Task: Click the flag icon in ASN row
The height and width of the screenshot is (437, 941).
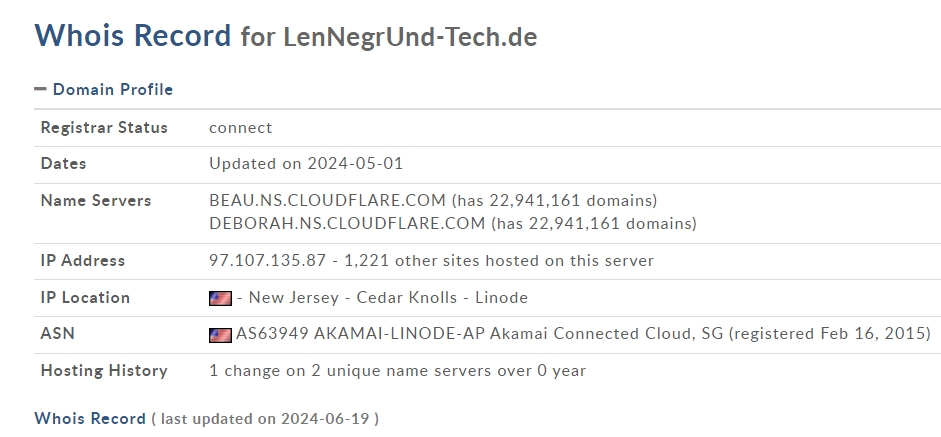Action: click(220, 335)
